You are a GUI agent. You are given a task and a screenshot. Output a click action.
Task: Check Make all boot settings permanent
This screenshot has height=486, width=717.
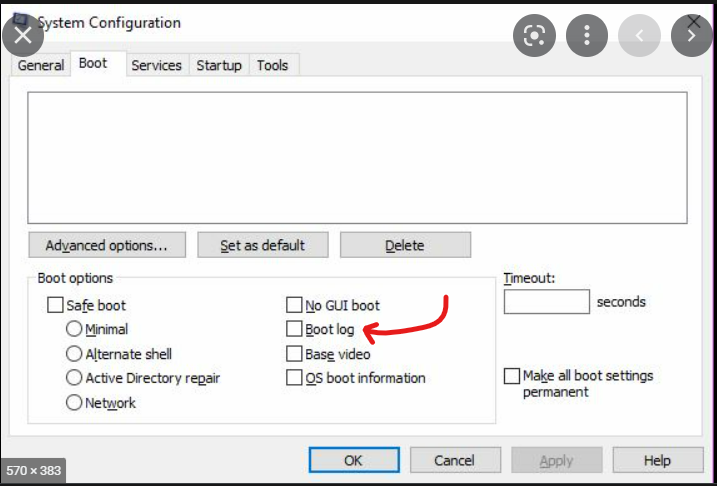(x=512, y=376)
